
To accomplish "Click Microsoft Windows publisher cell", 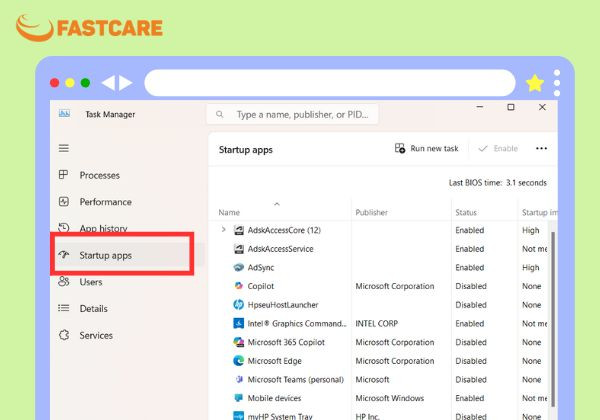I will (390, 398).
